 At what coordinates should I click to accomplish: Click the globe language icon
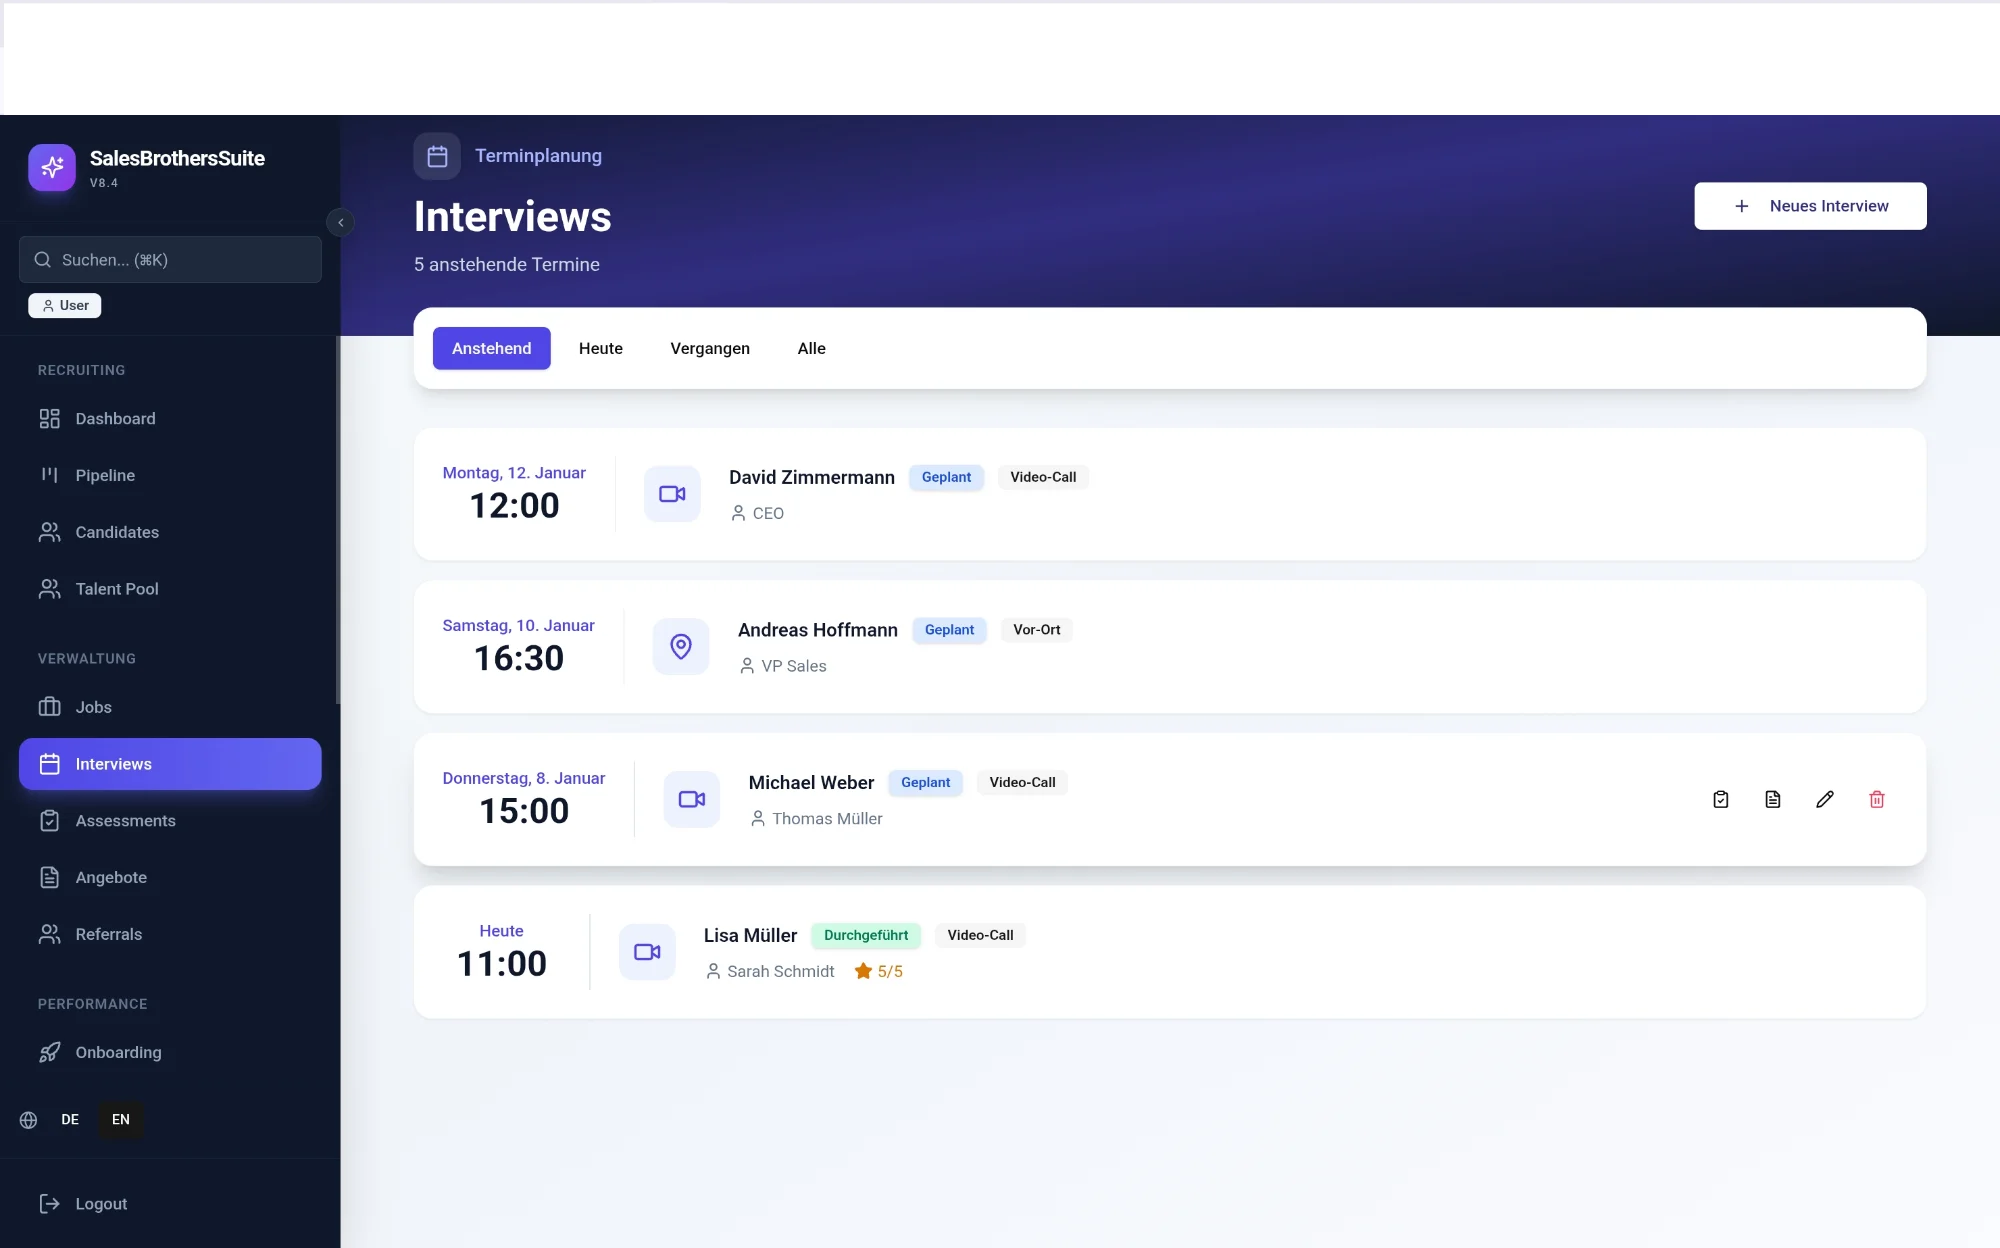[29, 1120]
